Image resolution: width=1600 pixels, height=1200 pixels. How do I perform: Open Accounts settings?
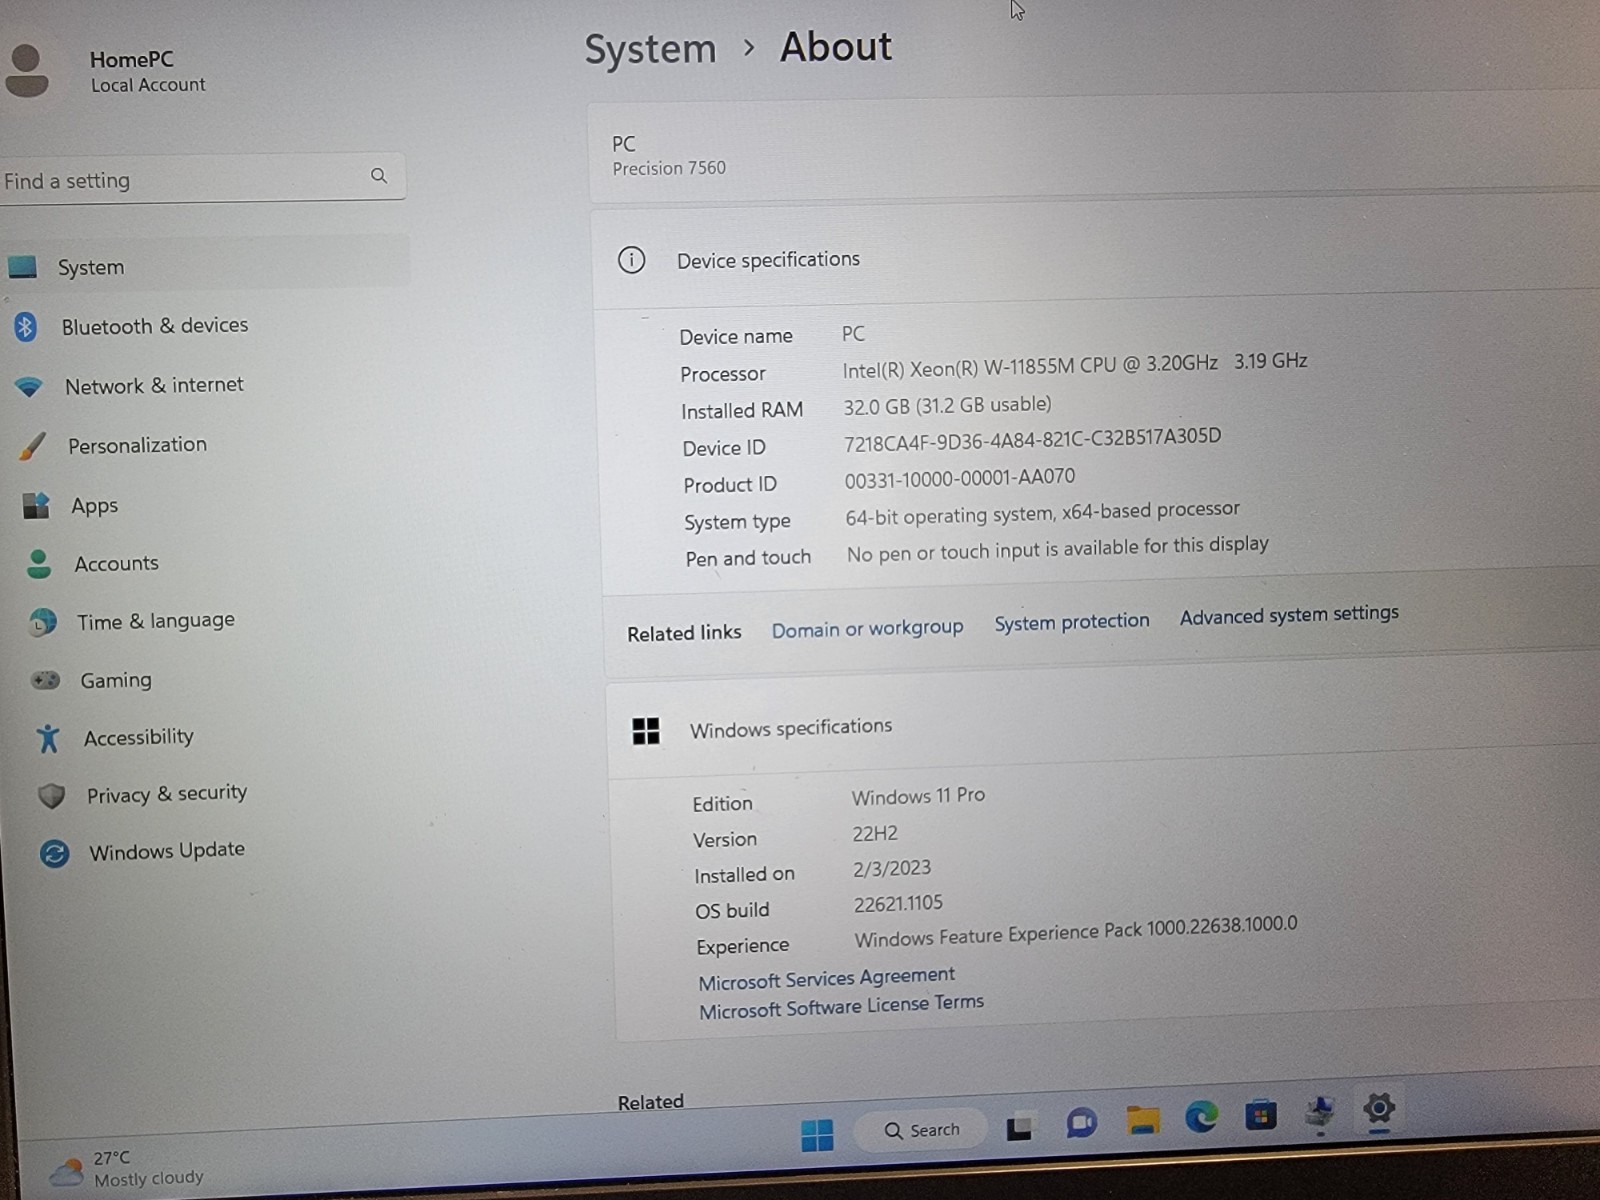116,564
